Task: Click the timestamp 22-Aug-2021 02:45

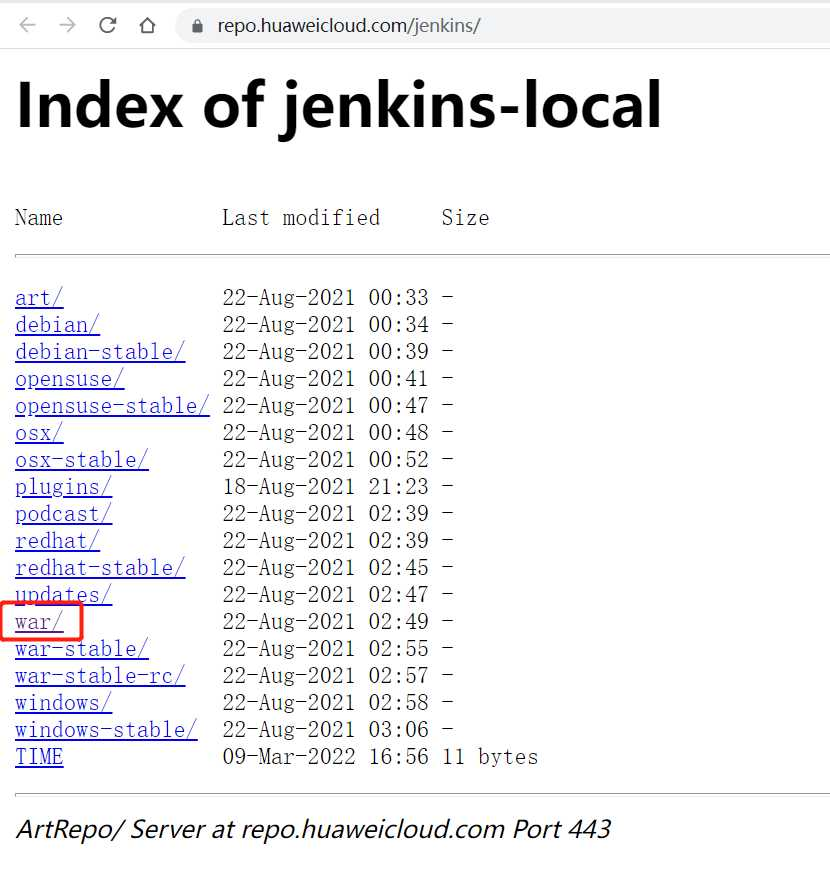Action: [x=326, y=568]
